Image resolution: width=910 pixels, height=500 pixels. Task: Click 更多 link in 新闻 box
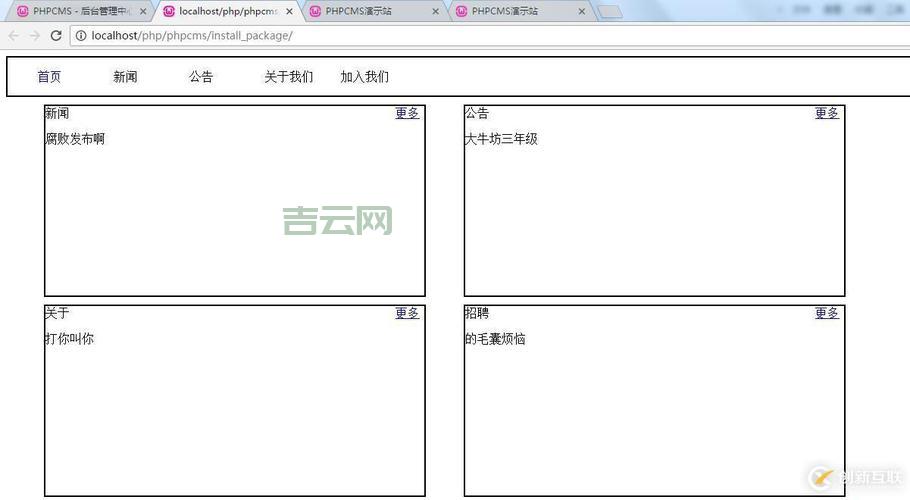click(x=407, y=113)
